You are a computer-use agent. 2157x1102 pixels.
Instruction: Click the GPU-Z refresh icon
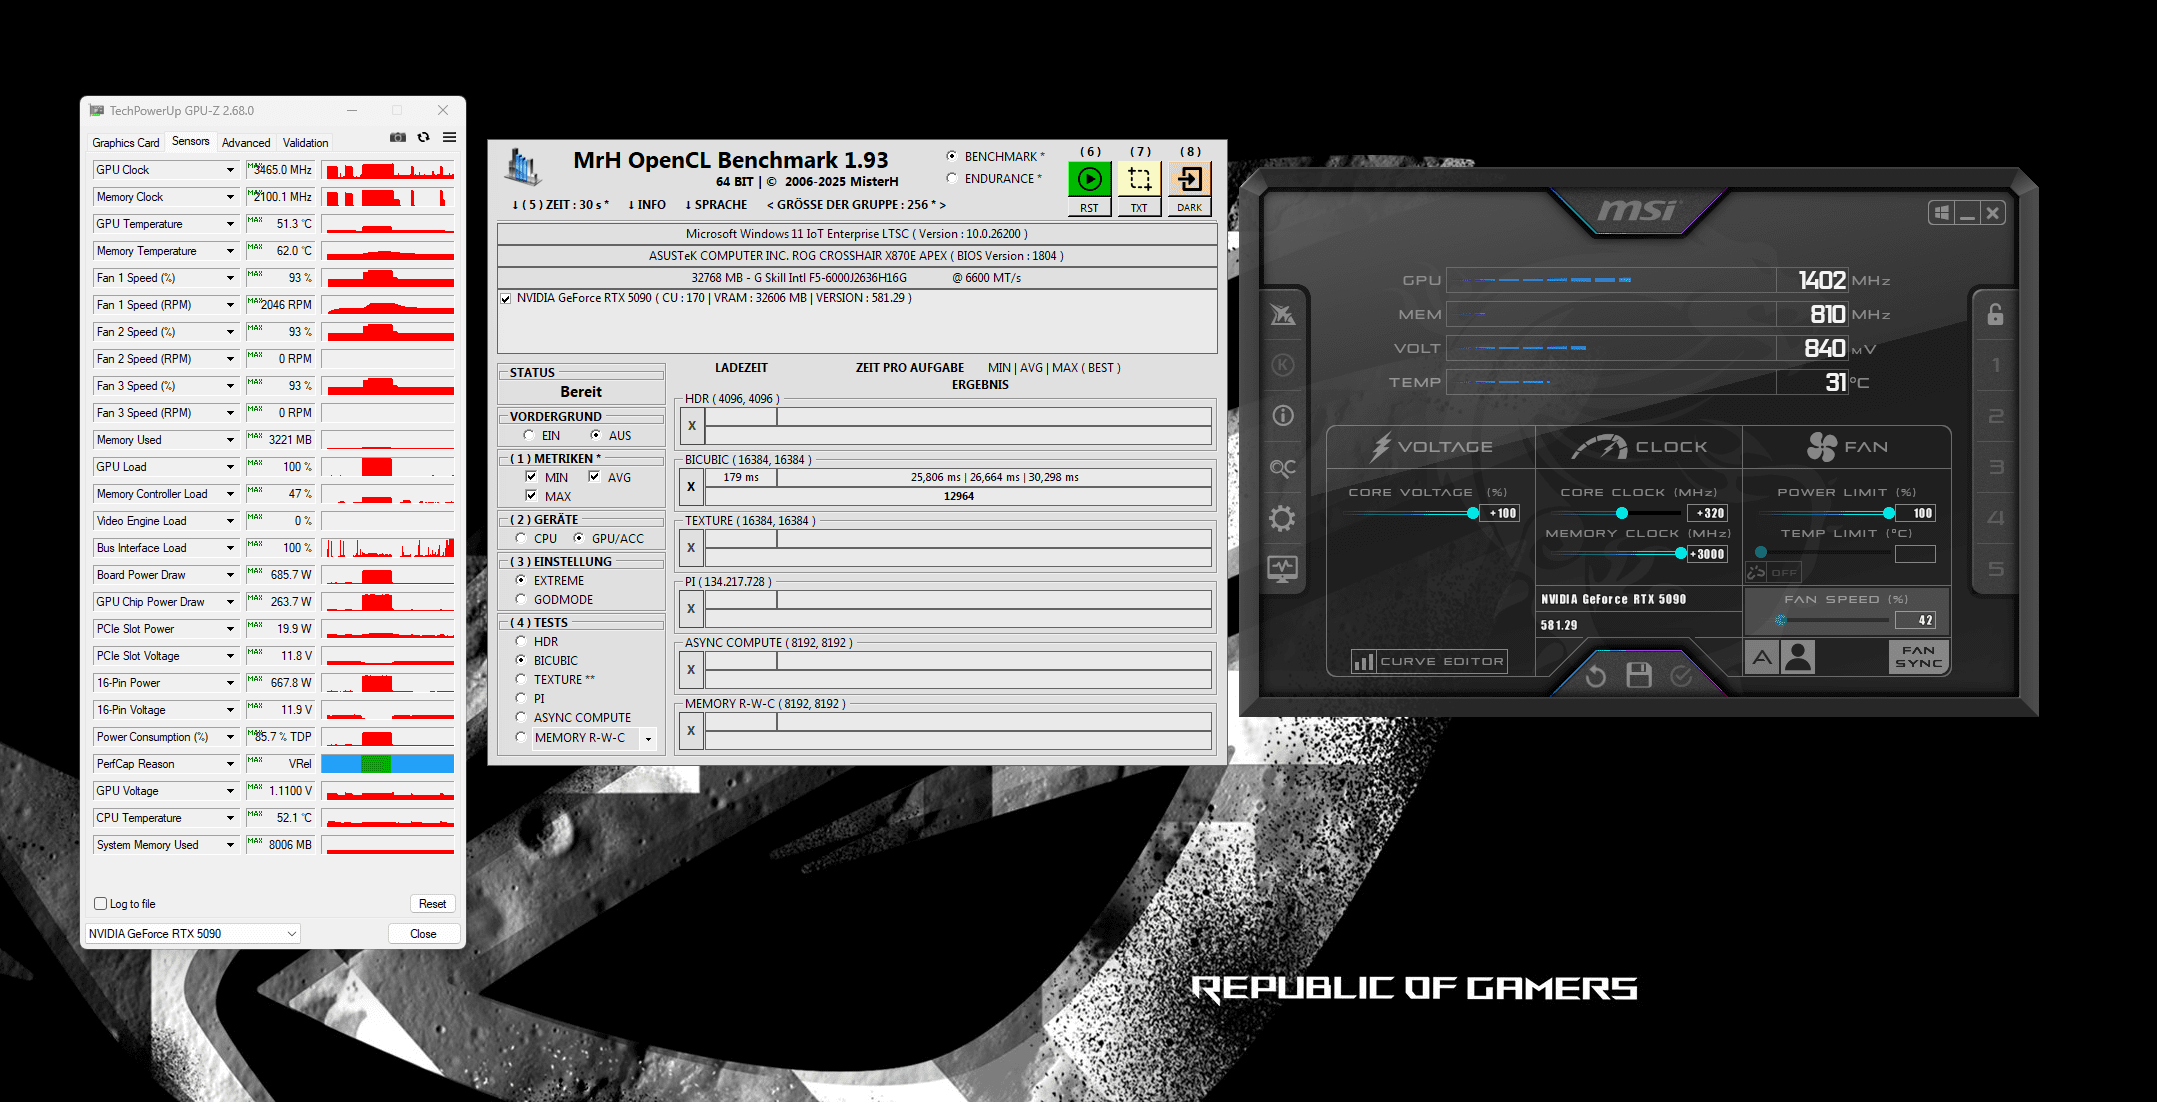[424, 137]
